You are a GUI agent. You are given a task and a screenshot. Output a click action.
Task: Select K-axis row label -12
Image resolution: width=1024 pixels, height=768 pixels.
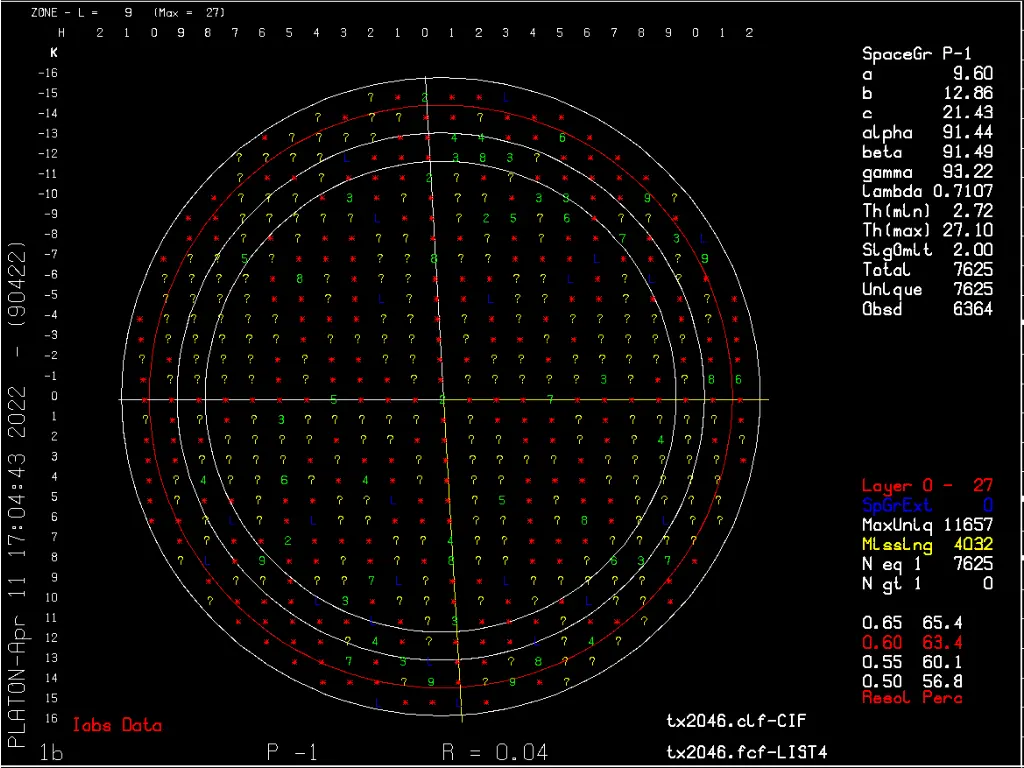point(48,153)
